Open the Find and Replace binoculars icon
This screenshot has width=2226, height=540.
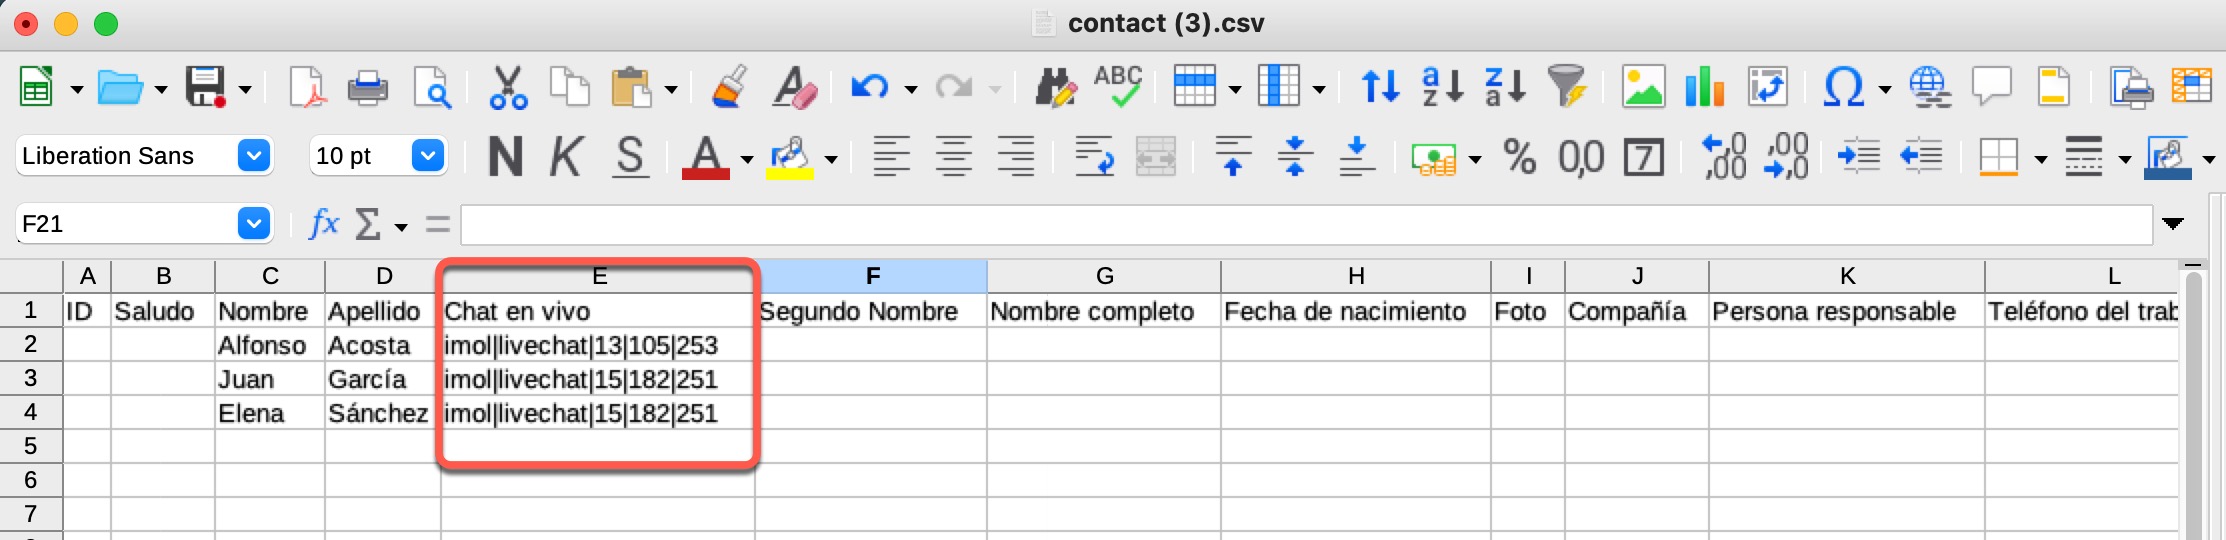pyautogui.click(x=1054, y=88)
